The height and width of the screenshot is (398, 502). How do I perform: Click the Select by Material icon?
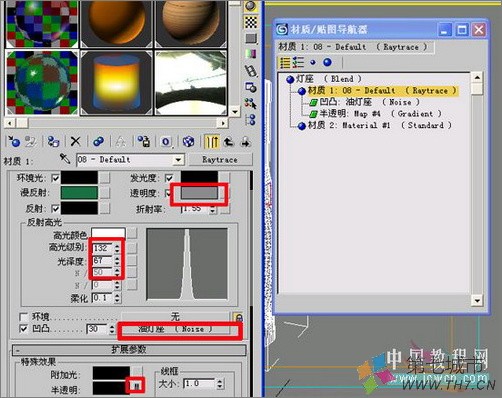coord(251,104)
